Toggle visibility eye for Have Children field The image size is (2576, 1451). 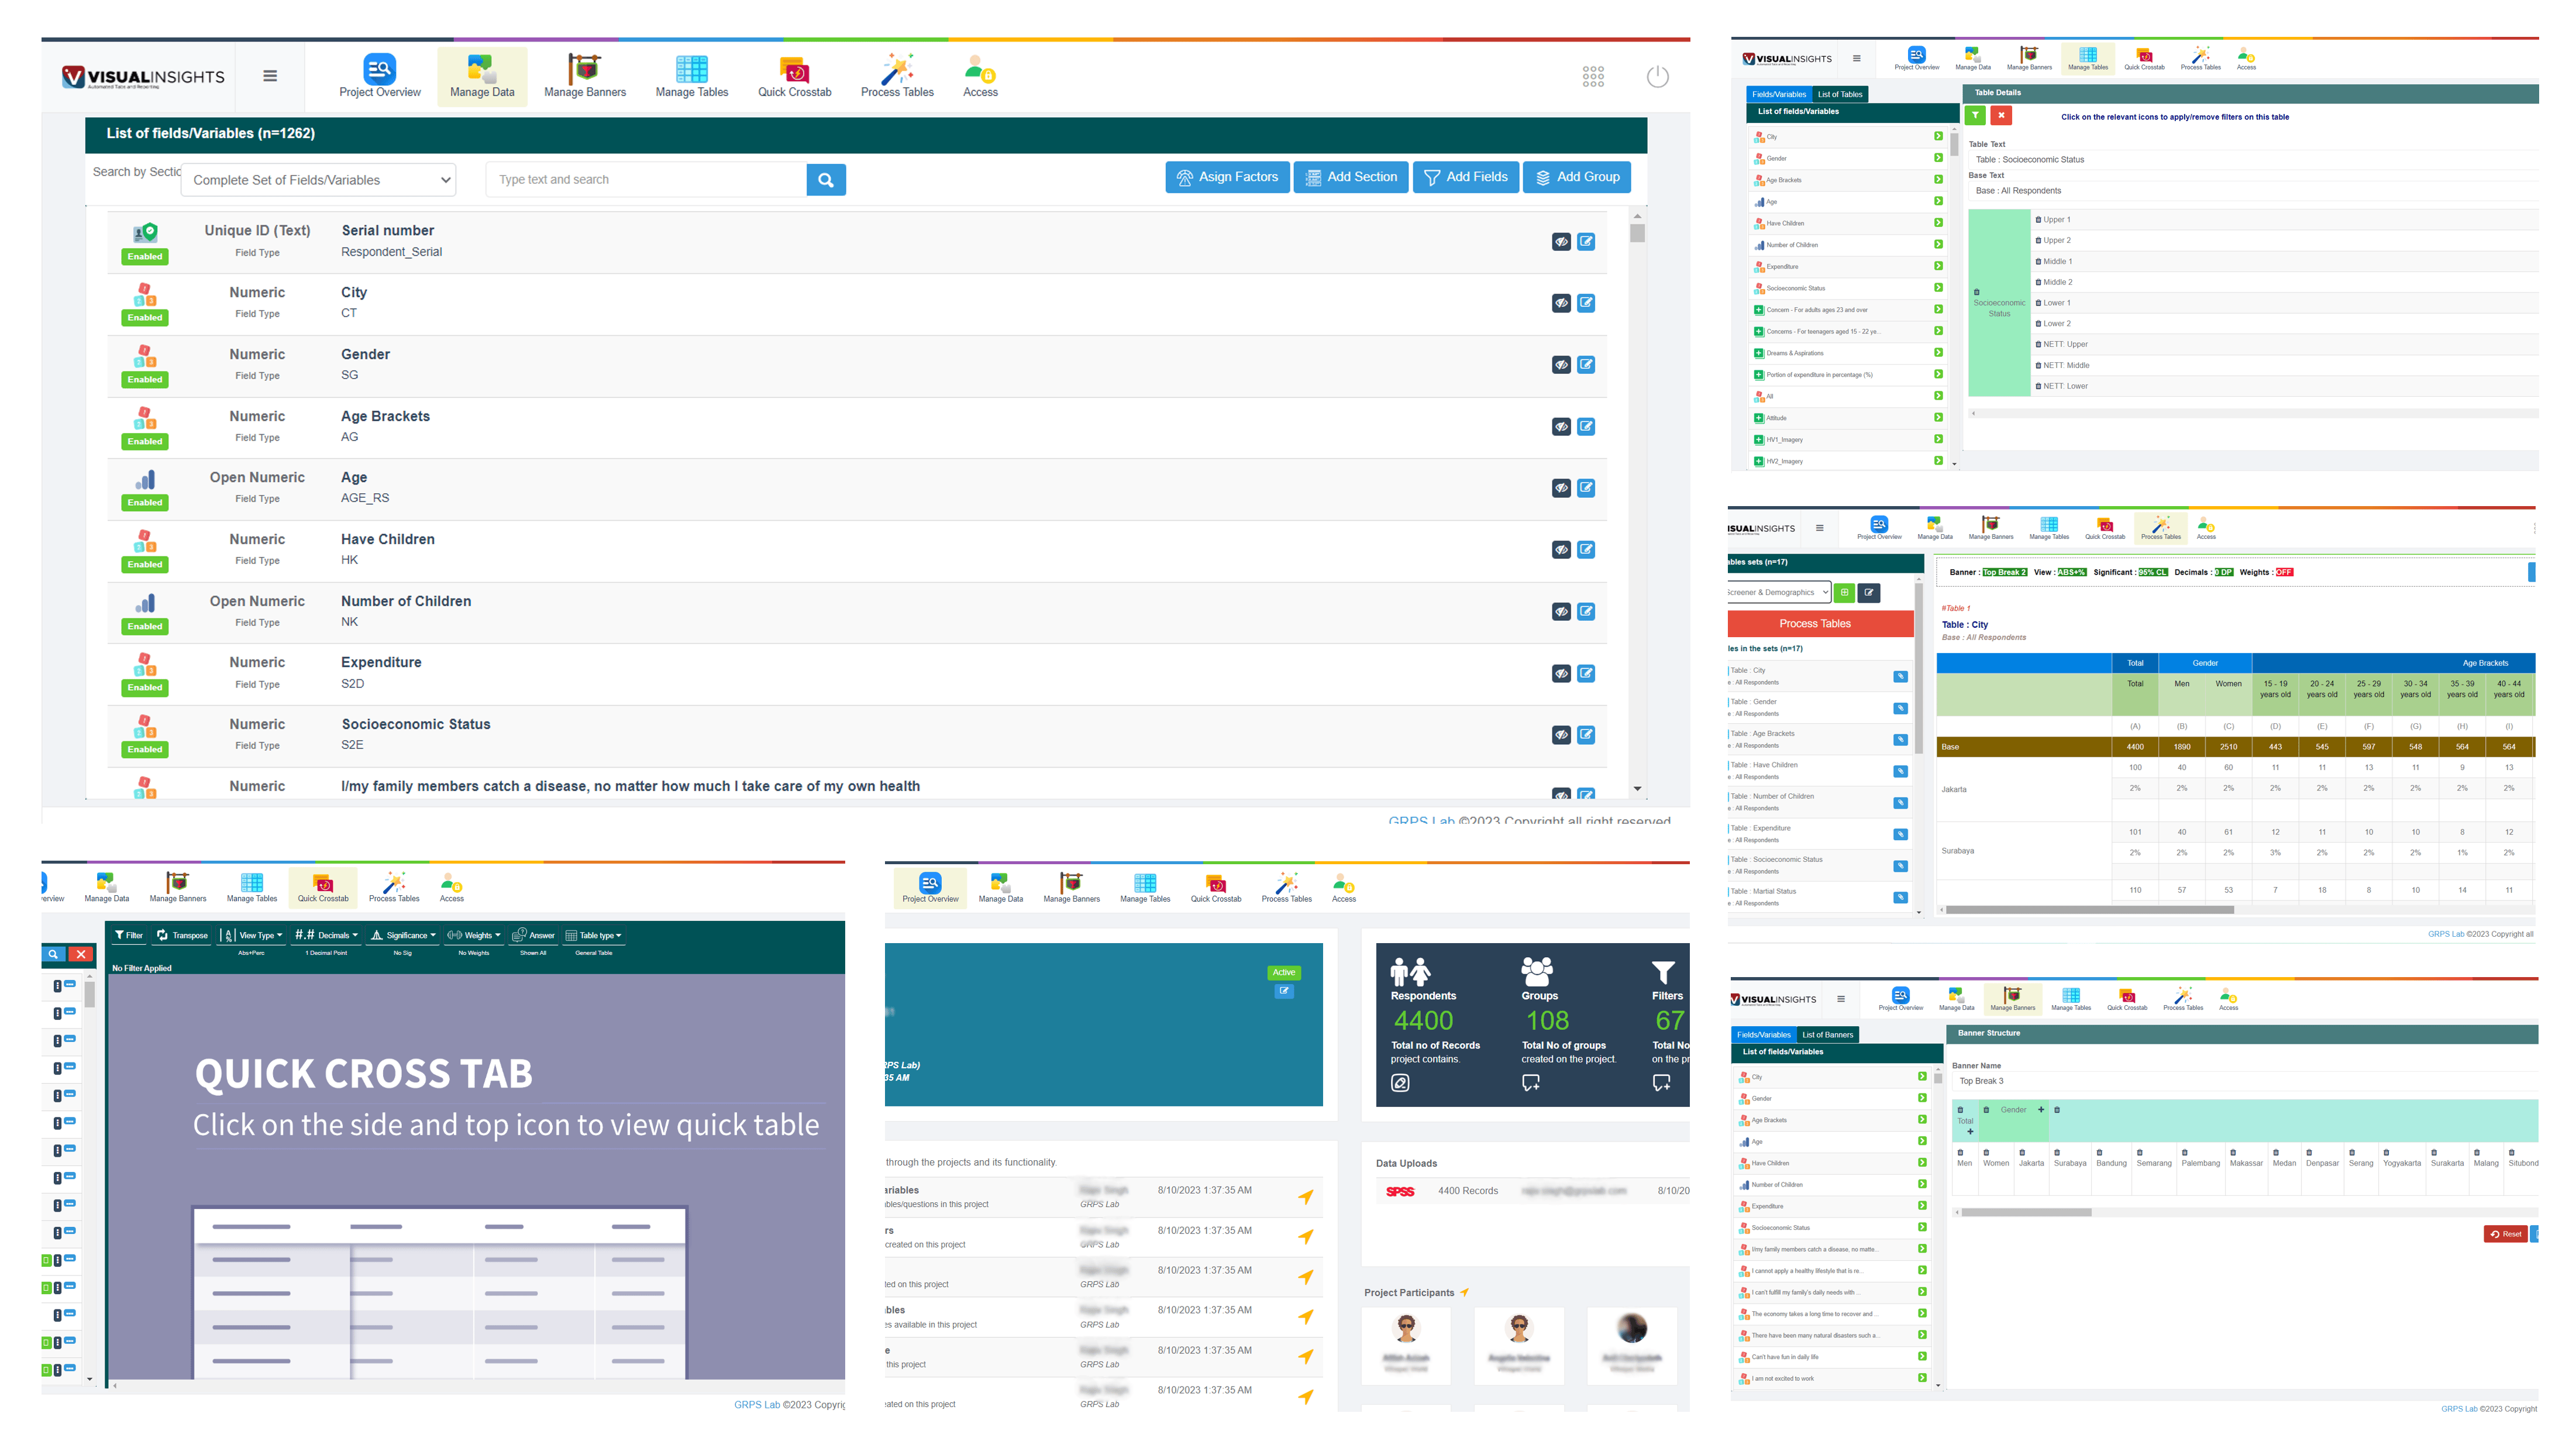point(1561,550)
